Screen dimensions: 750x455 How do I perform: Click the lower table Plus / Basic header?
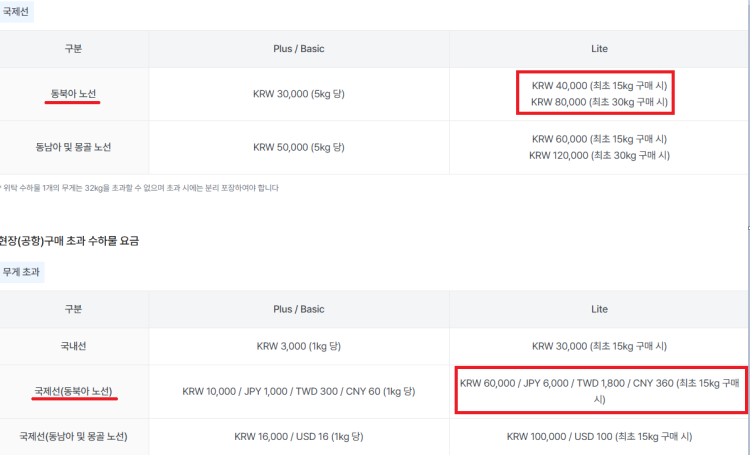[x=299, y=310]
